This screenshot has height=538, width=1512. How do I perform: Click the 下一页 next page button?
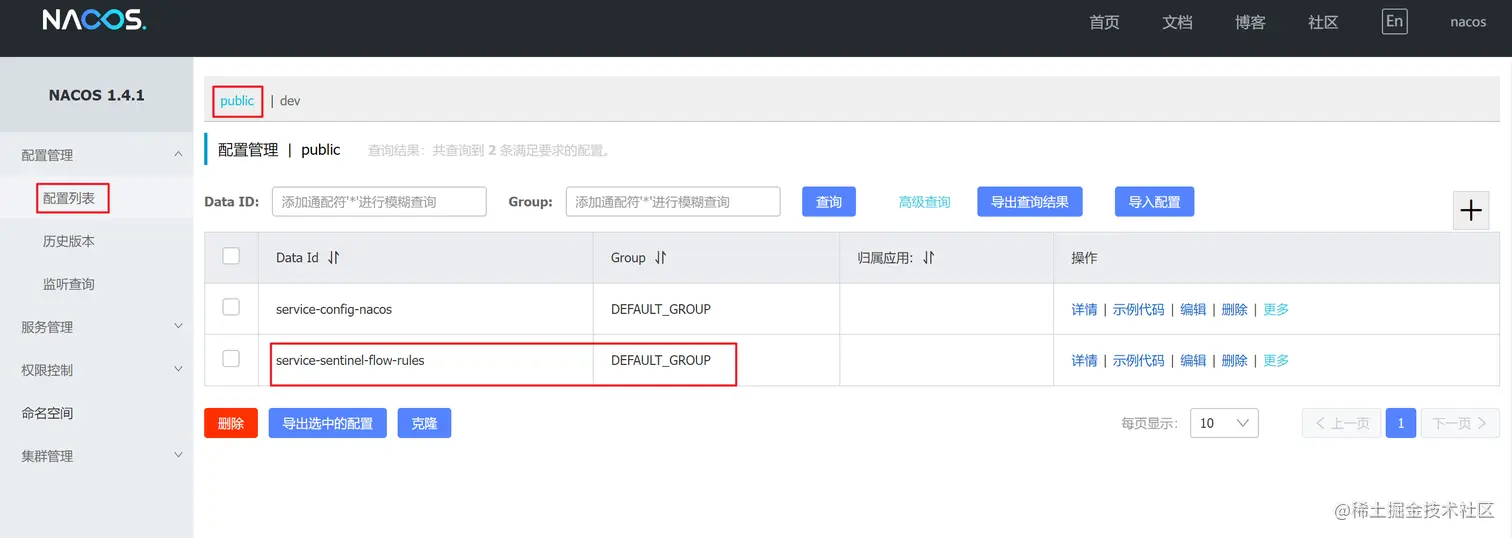(x=1460, y=423)
